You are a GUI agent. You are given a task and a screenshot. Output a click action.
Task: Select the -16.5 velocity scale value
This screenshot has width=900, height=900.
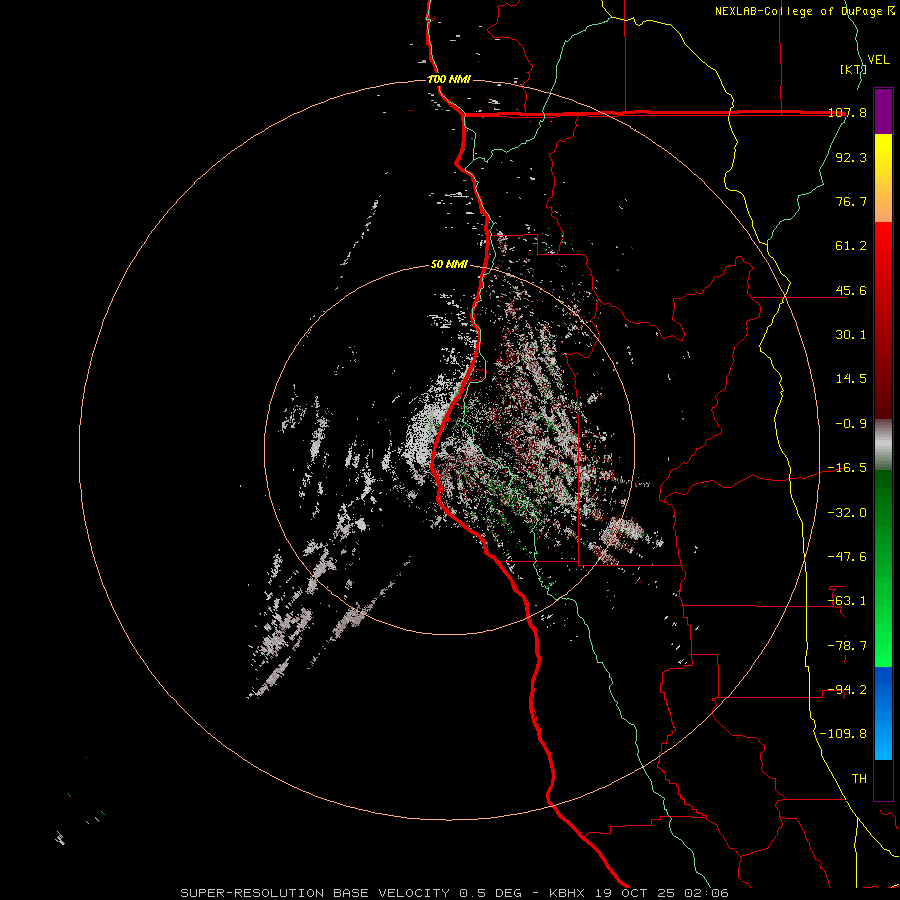848,468
